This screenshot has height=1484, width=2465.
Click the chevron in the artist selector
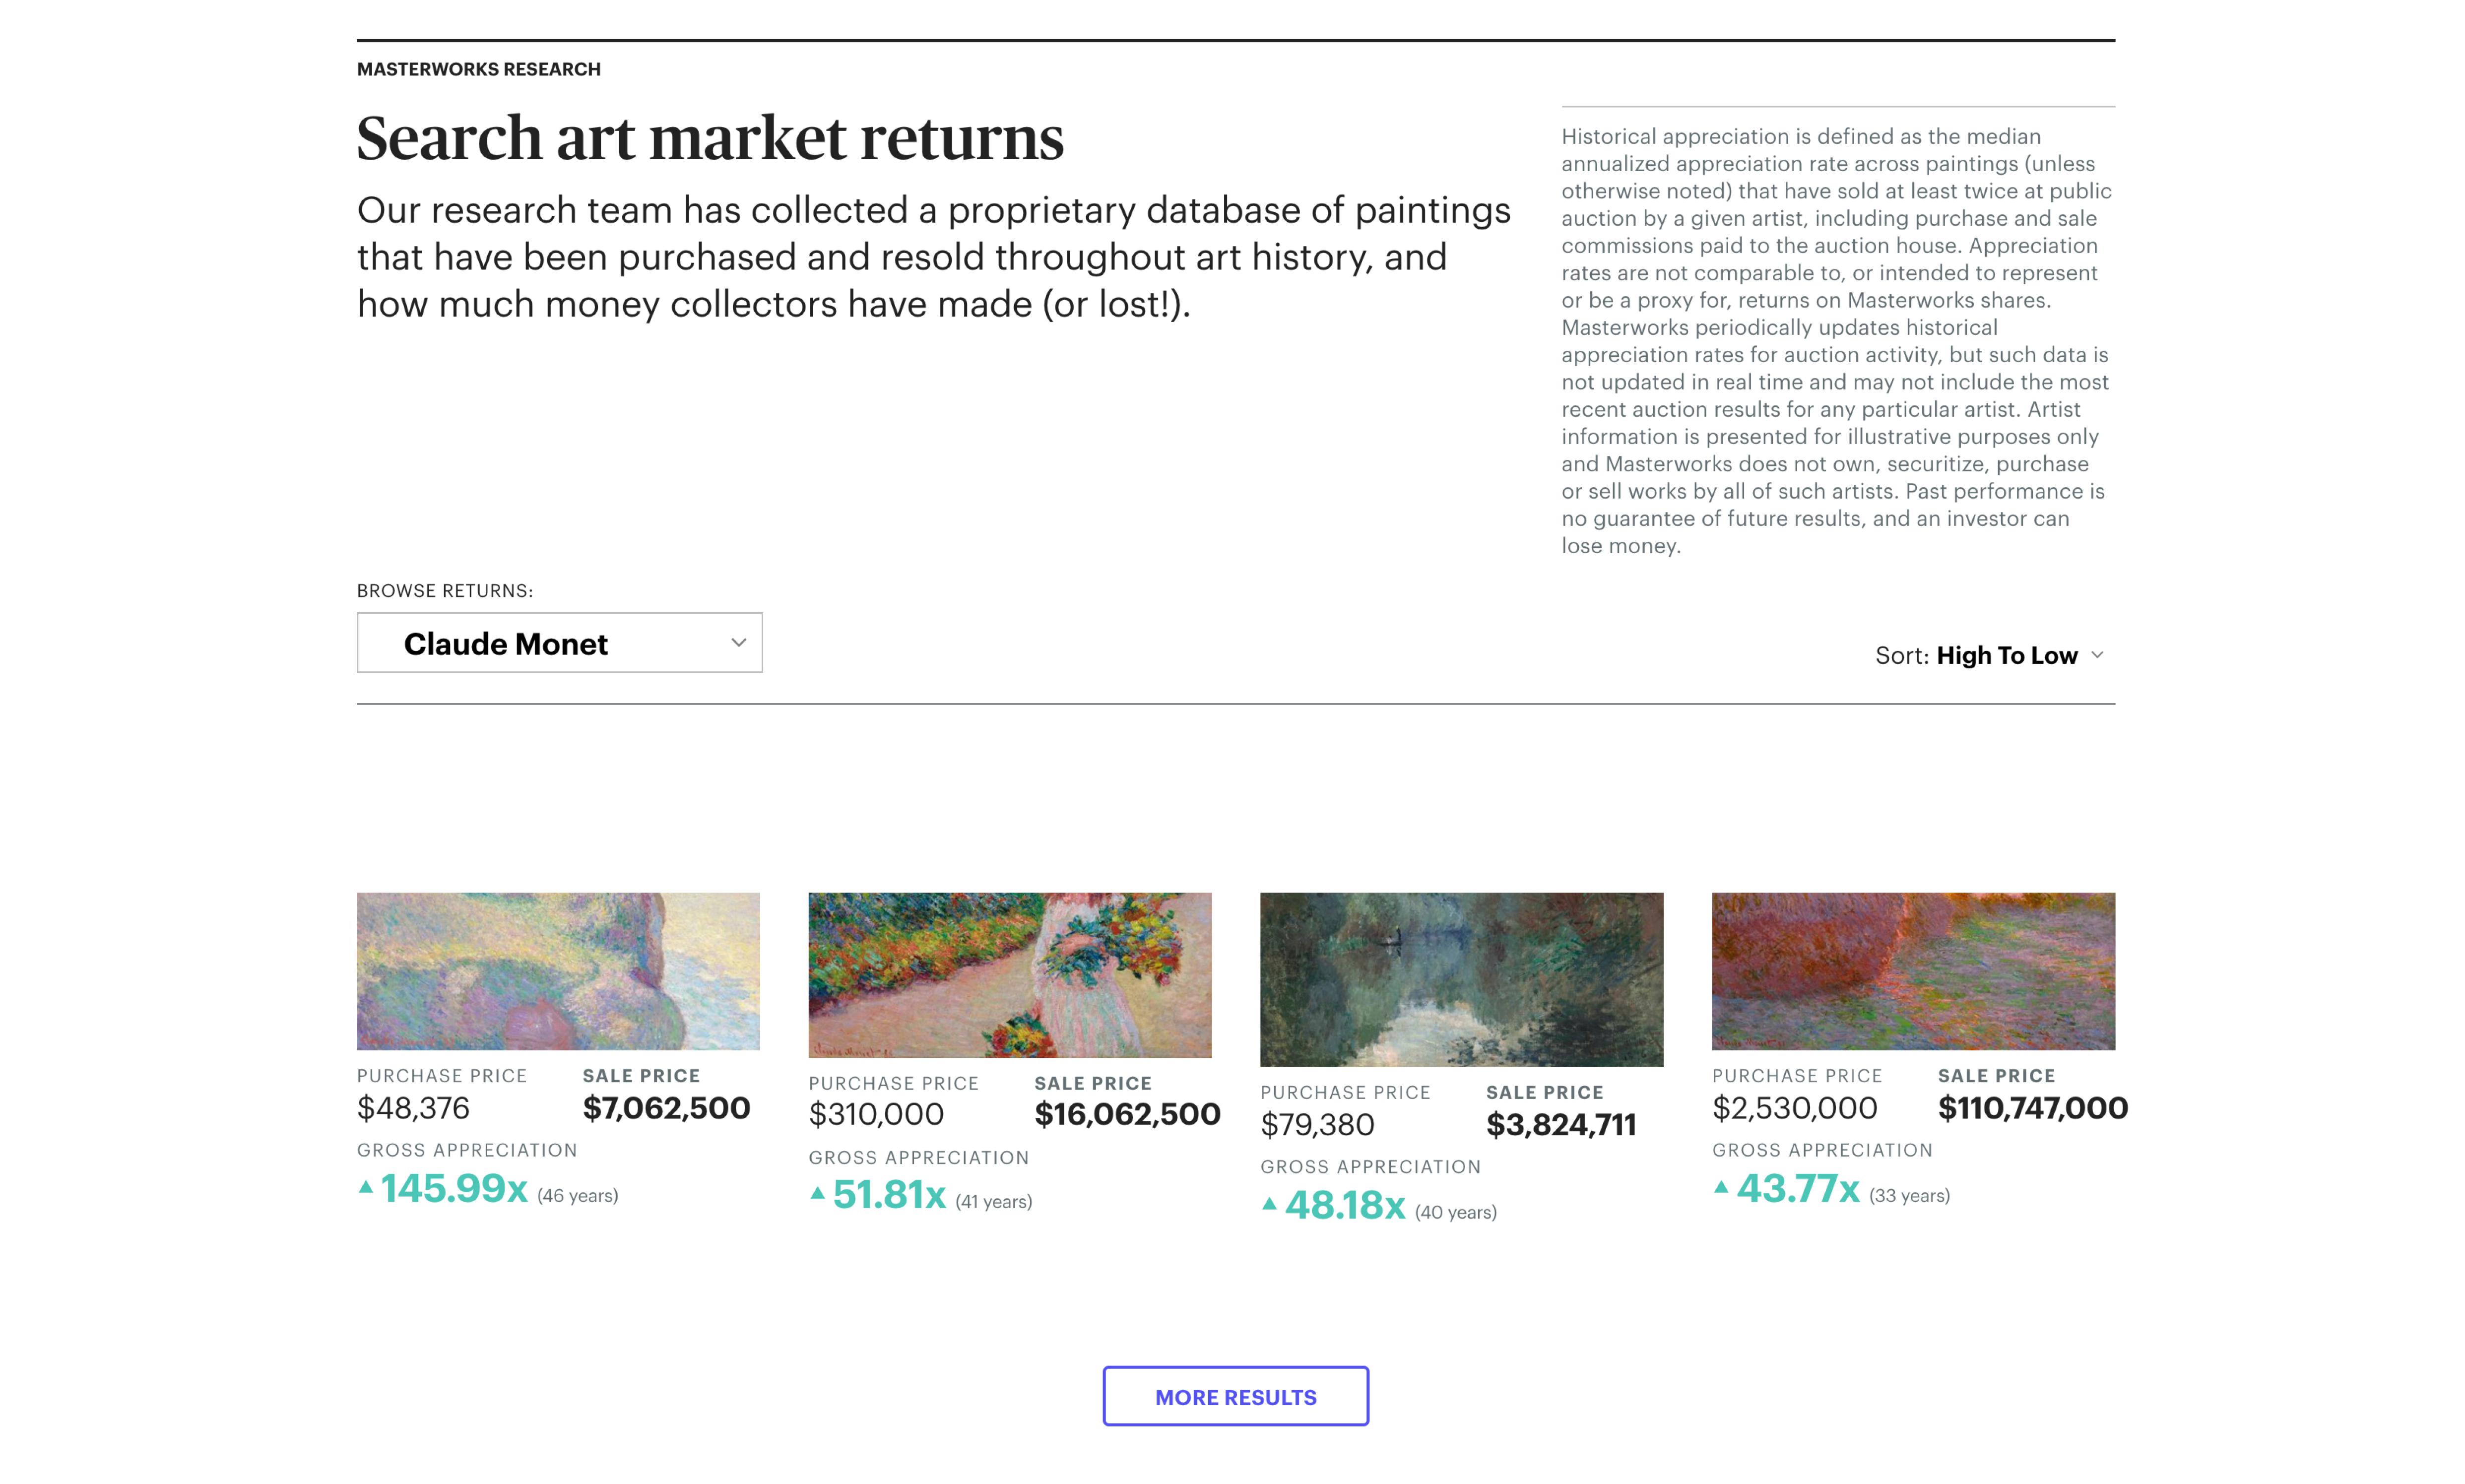coord(738,642)
